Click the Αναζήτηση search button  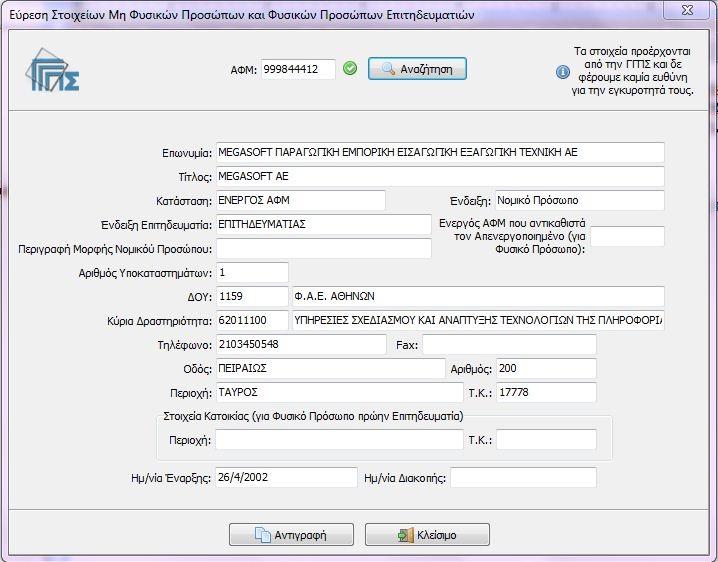coord(417,69)
